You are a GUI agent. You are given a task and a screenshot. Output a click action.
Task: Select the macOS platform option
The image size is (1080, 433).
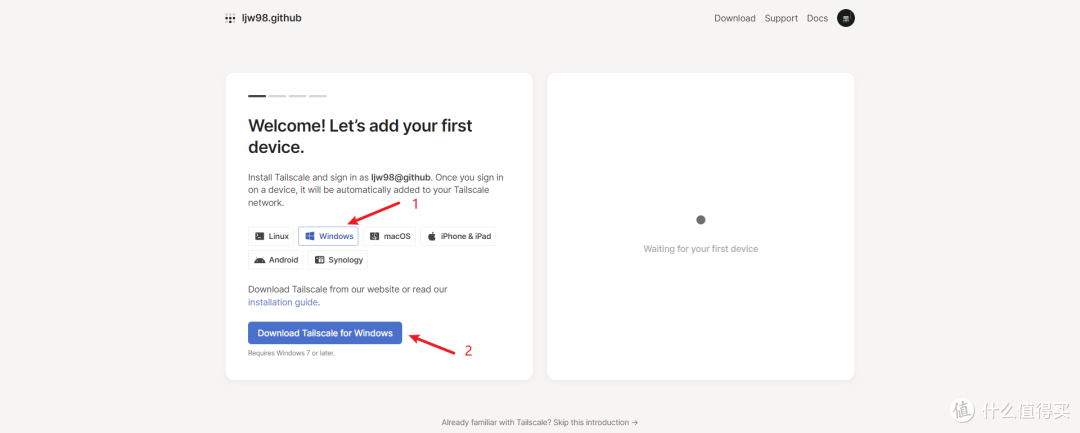(x=389, y=236)
